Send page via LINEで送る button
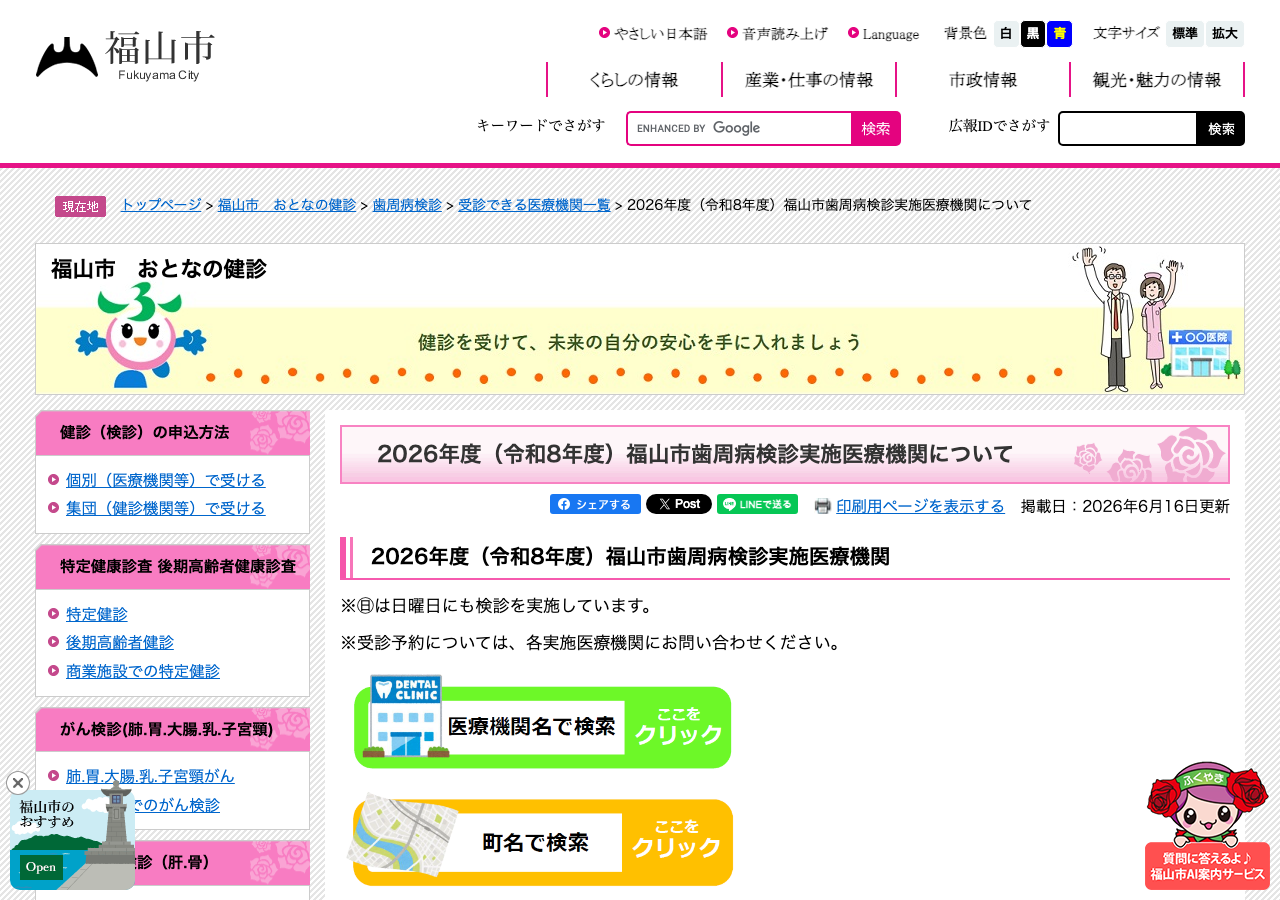 tap(757, 504)
